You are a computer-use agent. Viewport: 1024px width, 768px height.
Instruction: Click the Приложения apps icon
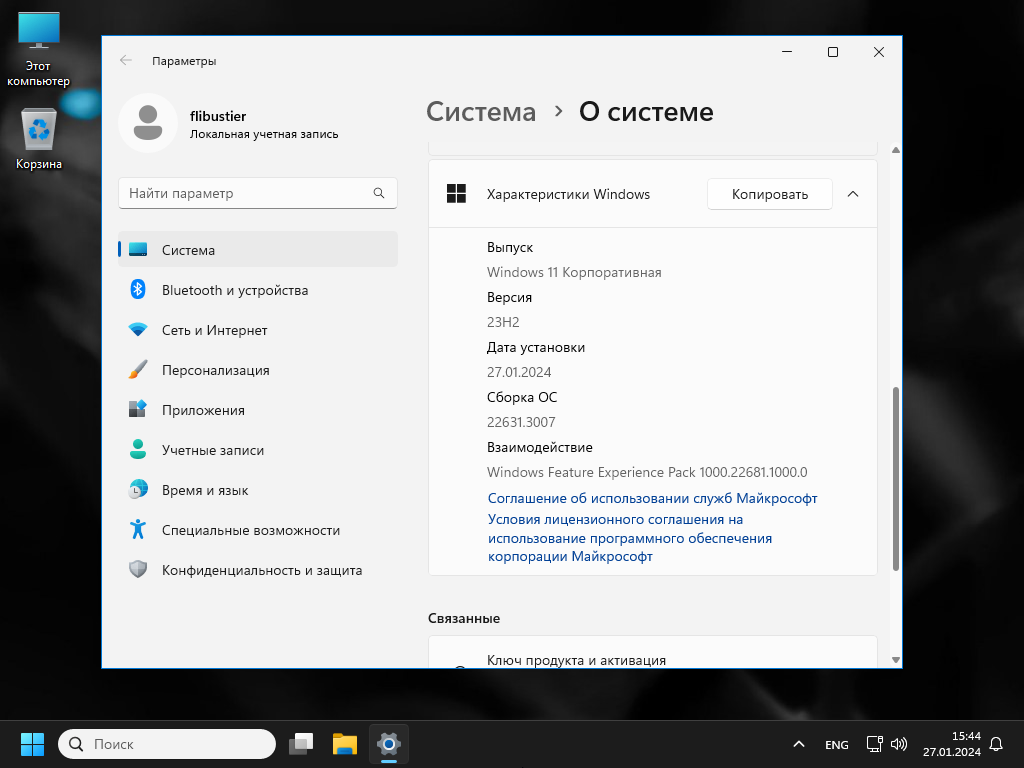tap(138, 409)
